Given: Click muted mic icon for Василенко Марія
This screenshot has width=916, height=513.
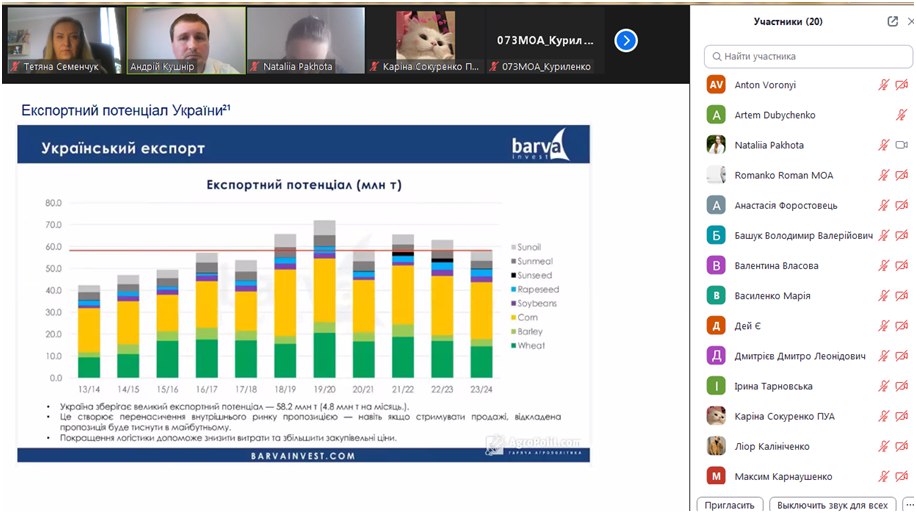Looking at the screenshot, I should coord(883,296).
